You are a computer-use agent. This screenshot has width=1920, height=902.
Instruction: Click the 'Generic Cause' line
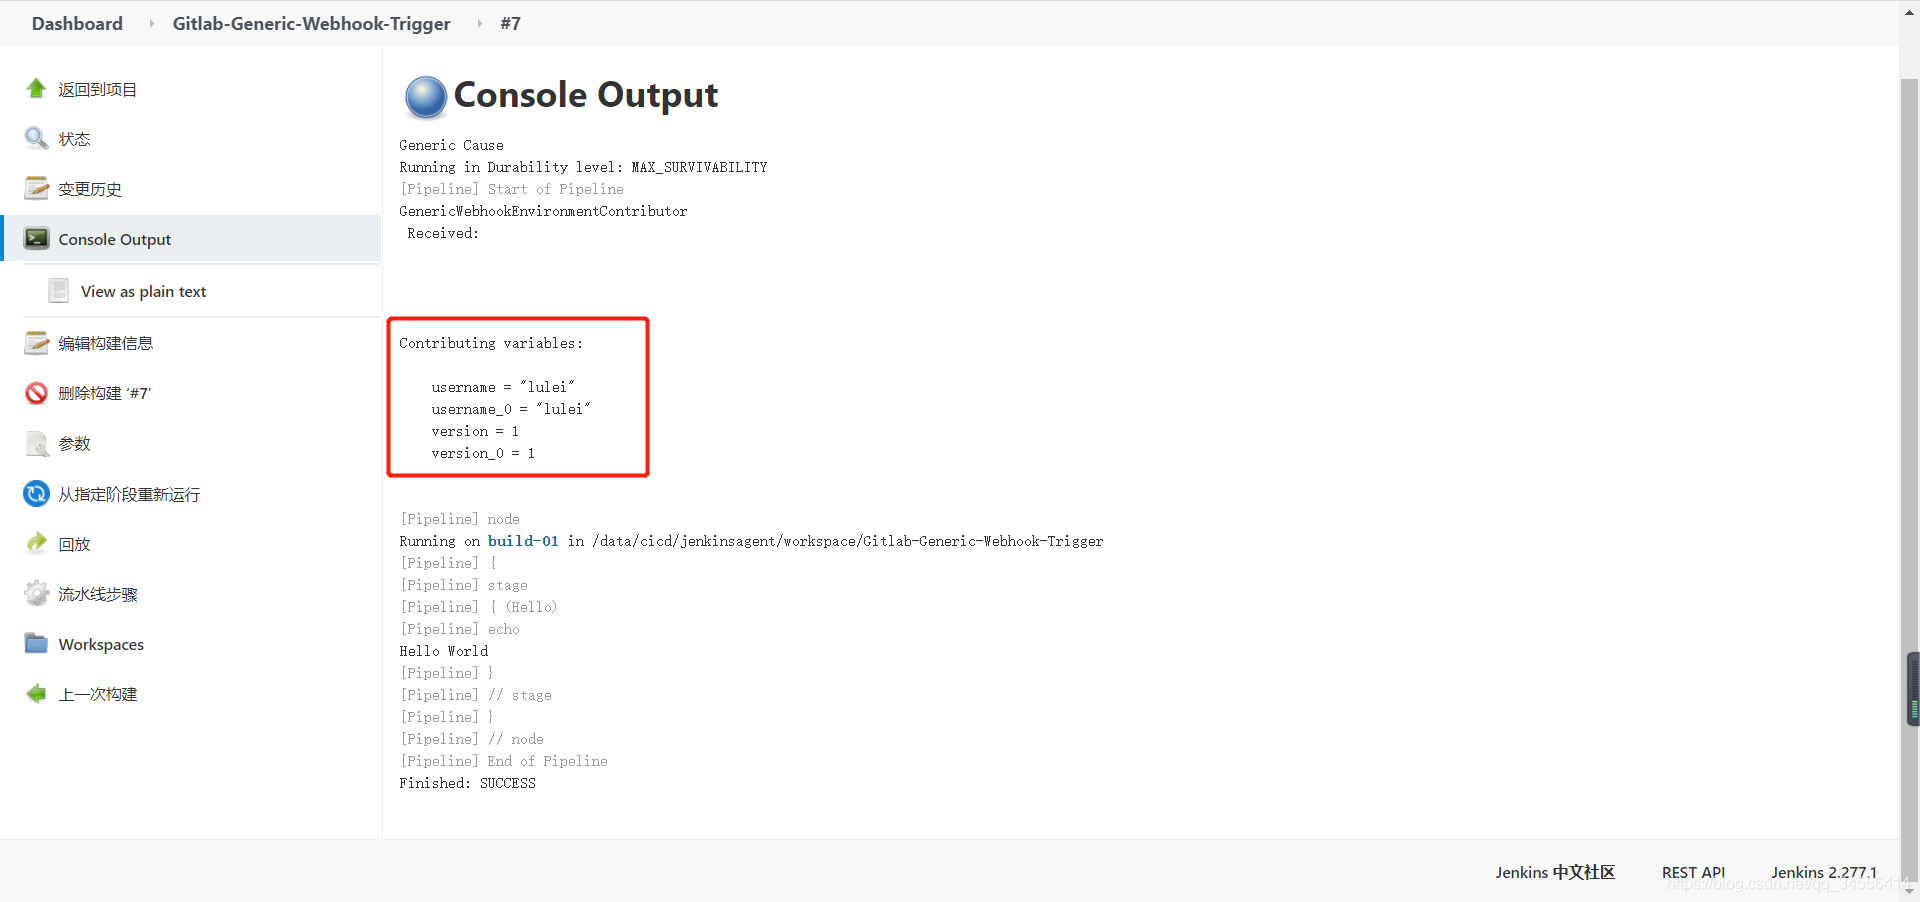pos(451,145)
